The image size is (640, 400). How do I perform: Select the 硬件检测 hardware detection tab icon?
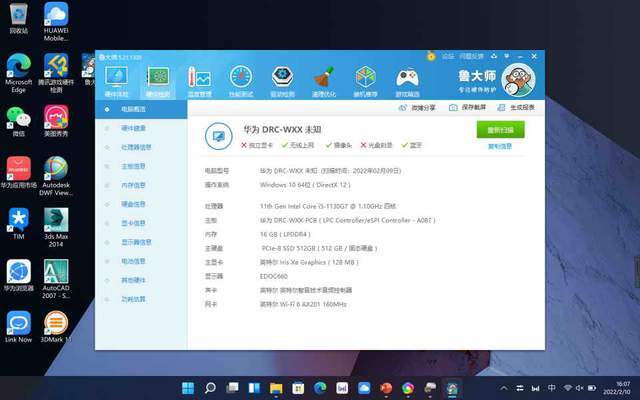click(158, 77)
